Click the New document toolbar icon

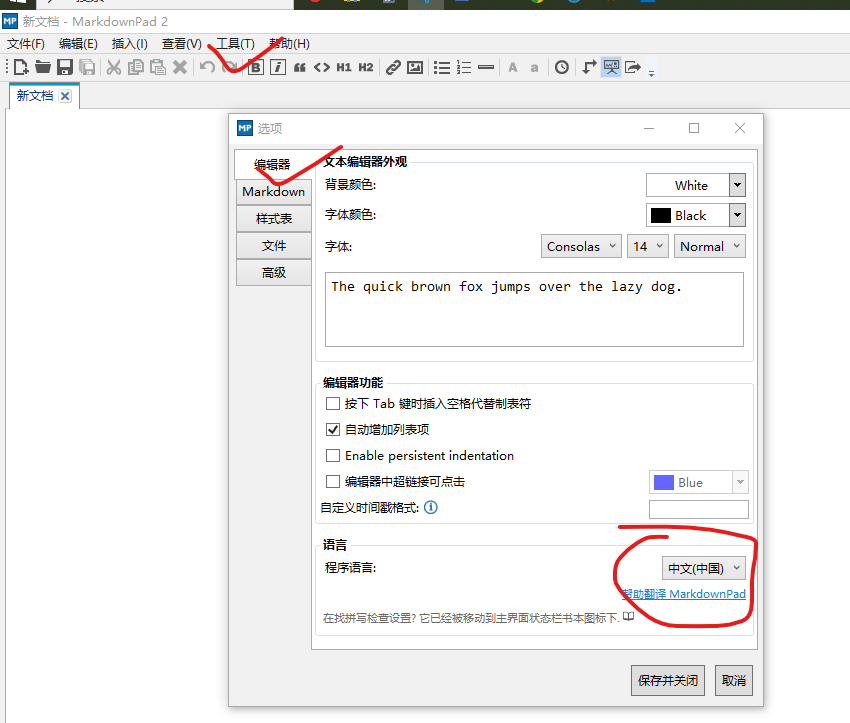(21, 67)
